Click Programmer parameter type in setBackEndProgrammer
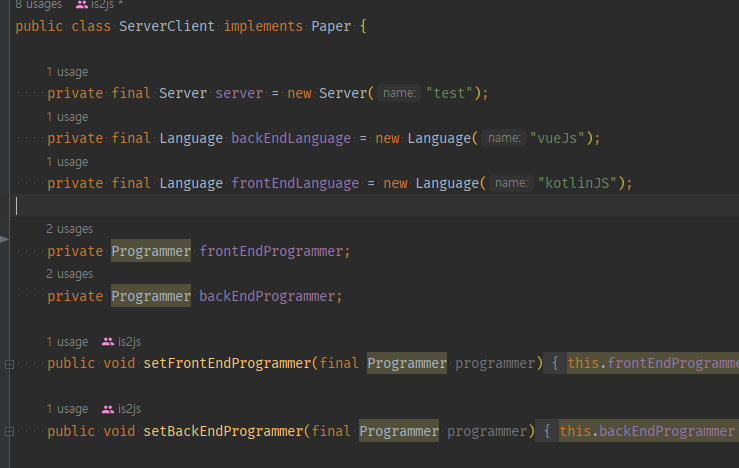The width and height of the screenshot is (739, 468). coord(399,431)
